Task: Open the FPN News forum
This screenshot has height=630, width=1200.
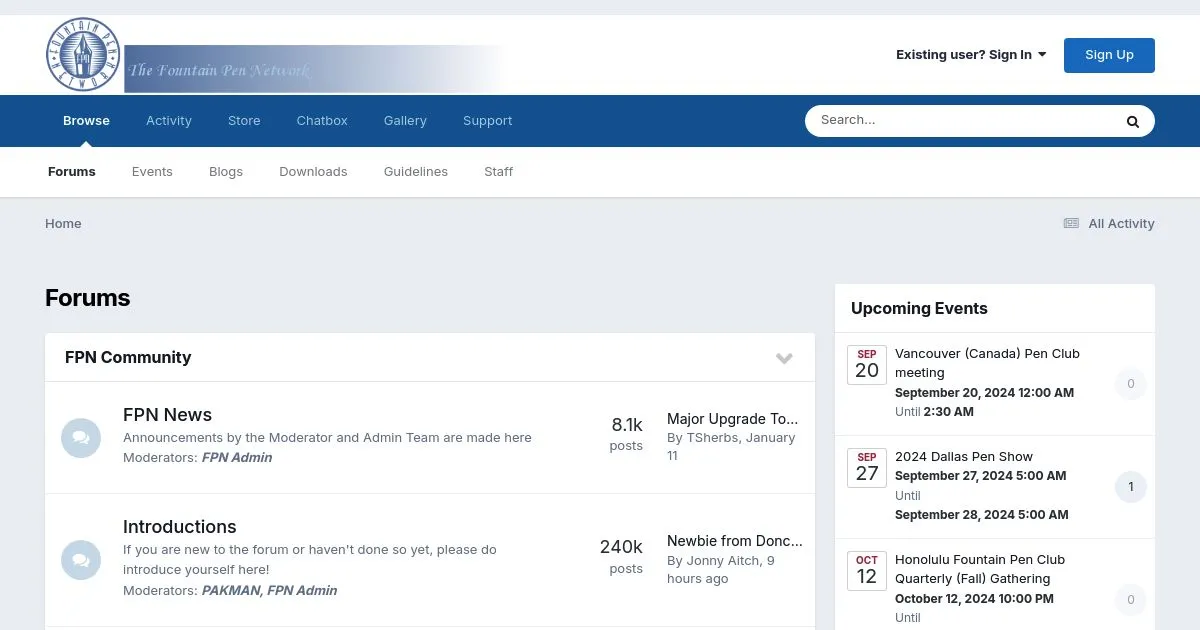Action: click(167, 415)
